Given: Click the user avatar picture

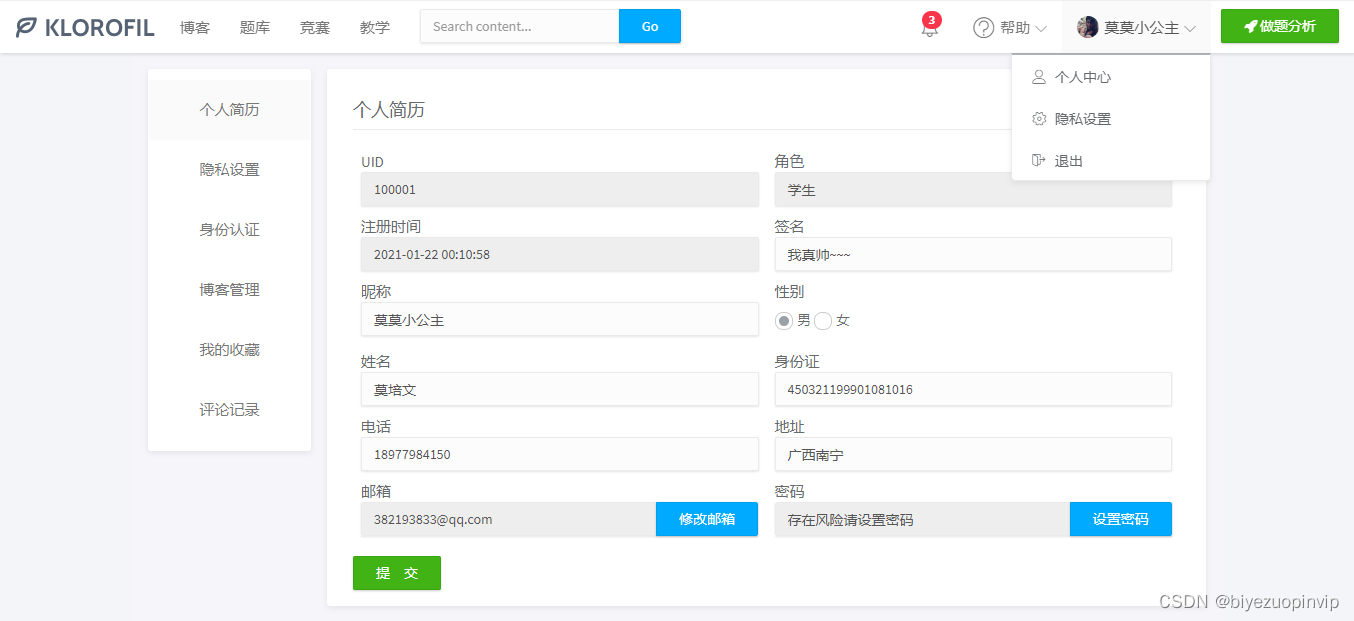Looking at the screenshot, I should [x=1088, y=28].
